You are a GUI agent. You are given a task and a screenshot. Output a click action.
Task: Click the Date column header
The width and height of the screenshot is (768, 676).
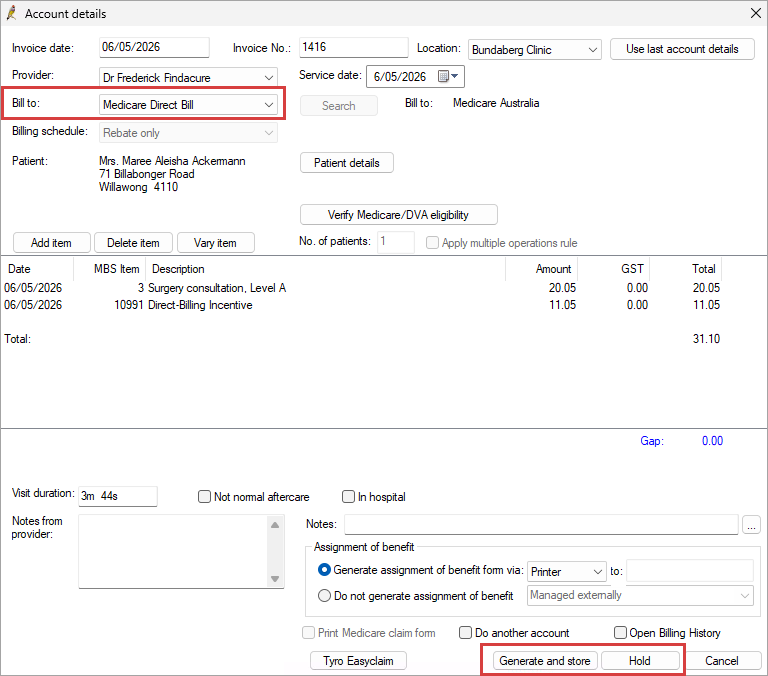coord(37,269)
